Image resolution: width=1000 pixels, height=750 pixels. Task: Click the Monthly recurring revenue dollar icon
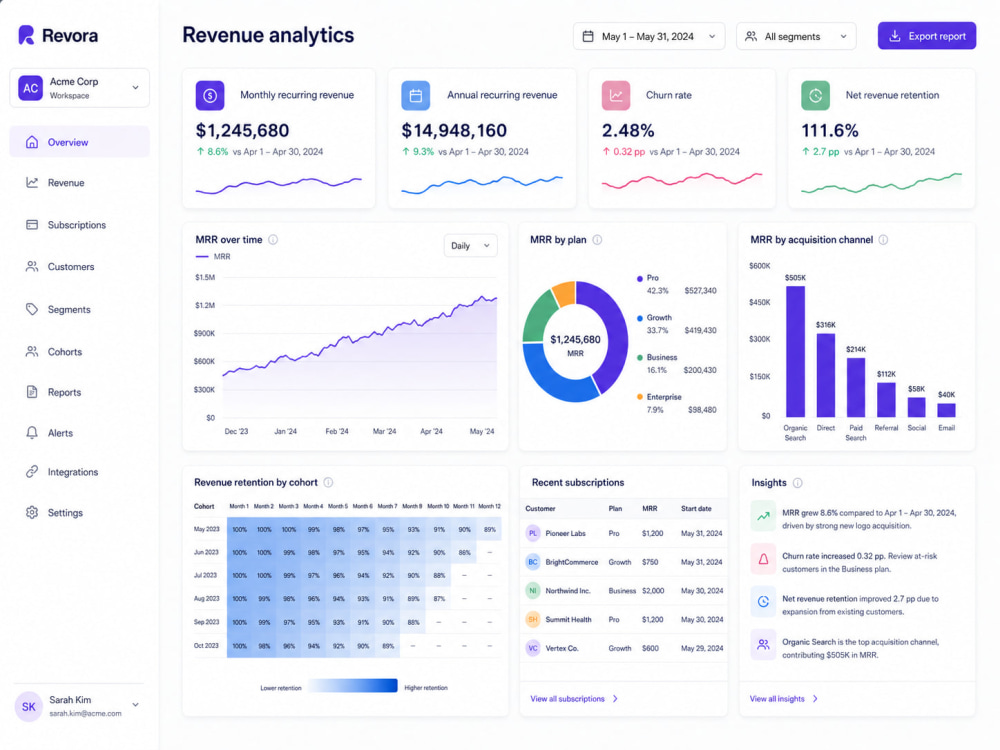coord(210,96)
